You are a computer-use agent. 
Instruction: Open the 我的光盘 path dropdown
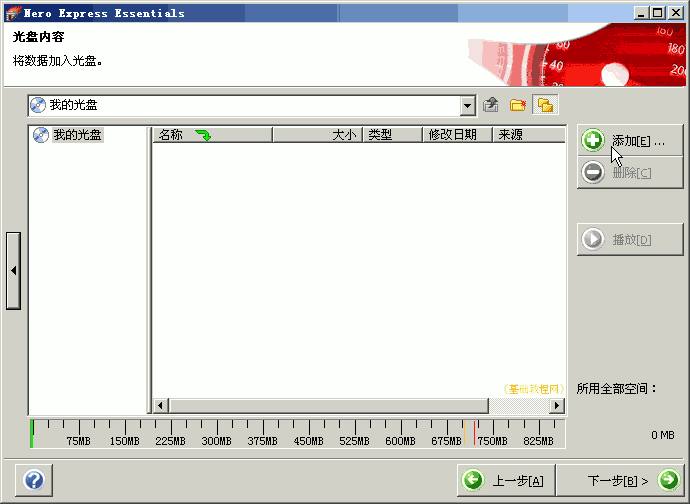pos(468,105)
